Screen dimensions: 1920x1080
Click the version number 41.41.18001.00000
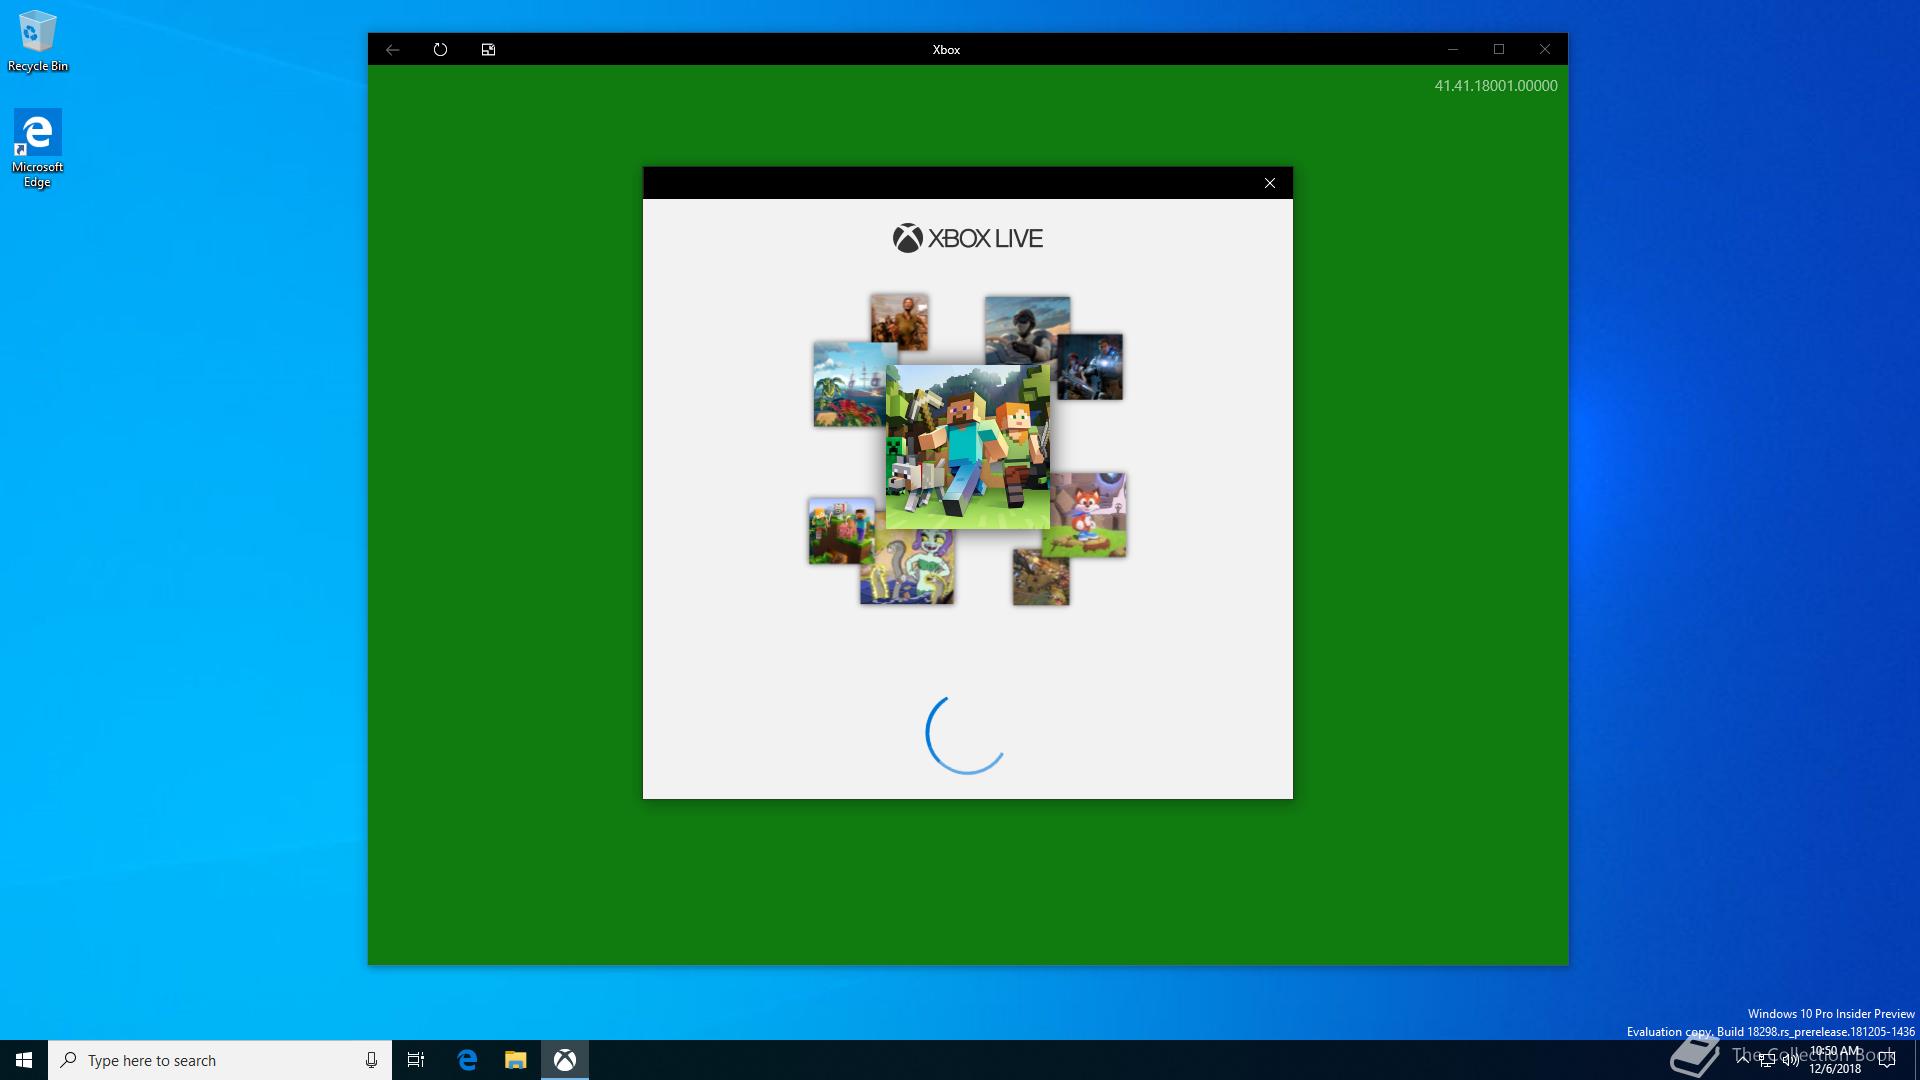pos(1496,86)
